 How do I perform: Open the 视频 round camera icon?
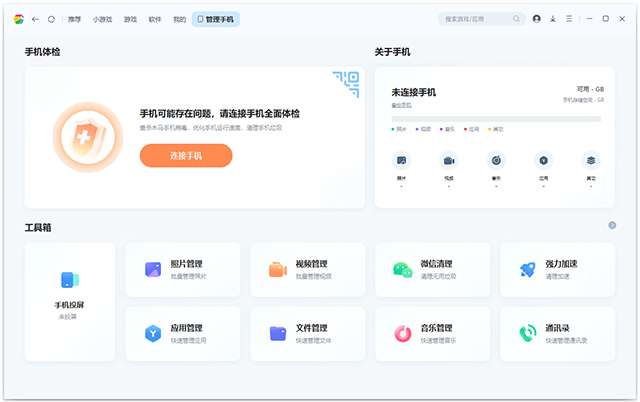pyautogui.click(x=449, y=160)
